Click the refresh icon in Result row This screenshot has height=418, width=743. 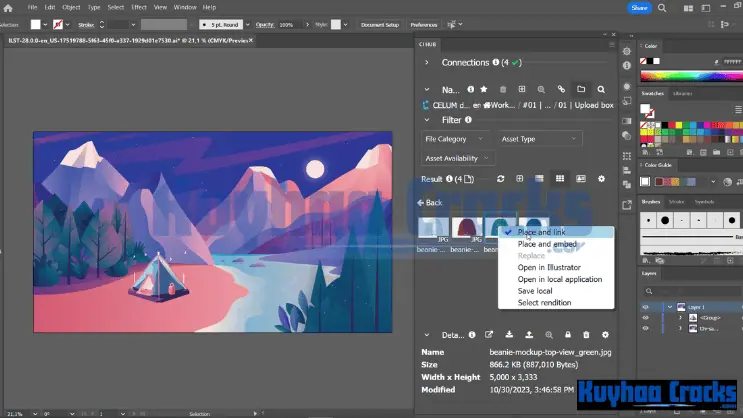[501, 178]
